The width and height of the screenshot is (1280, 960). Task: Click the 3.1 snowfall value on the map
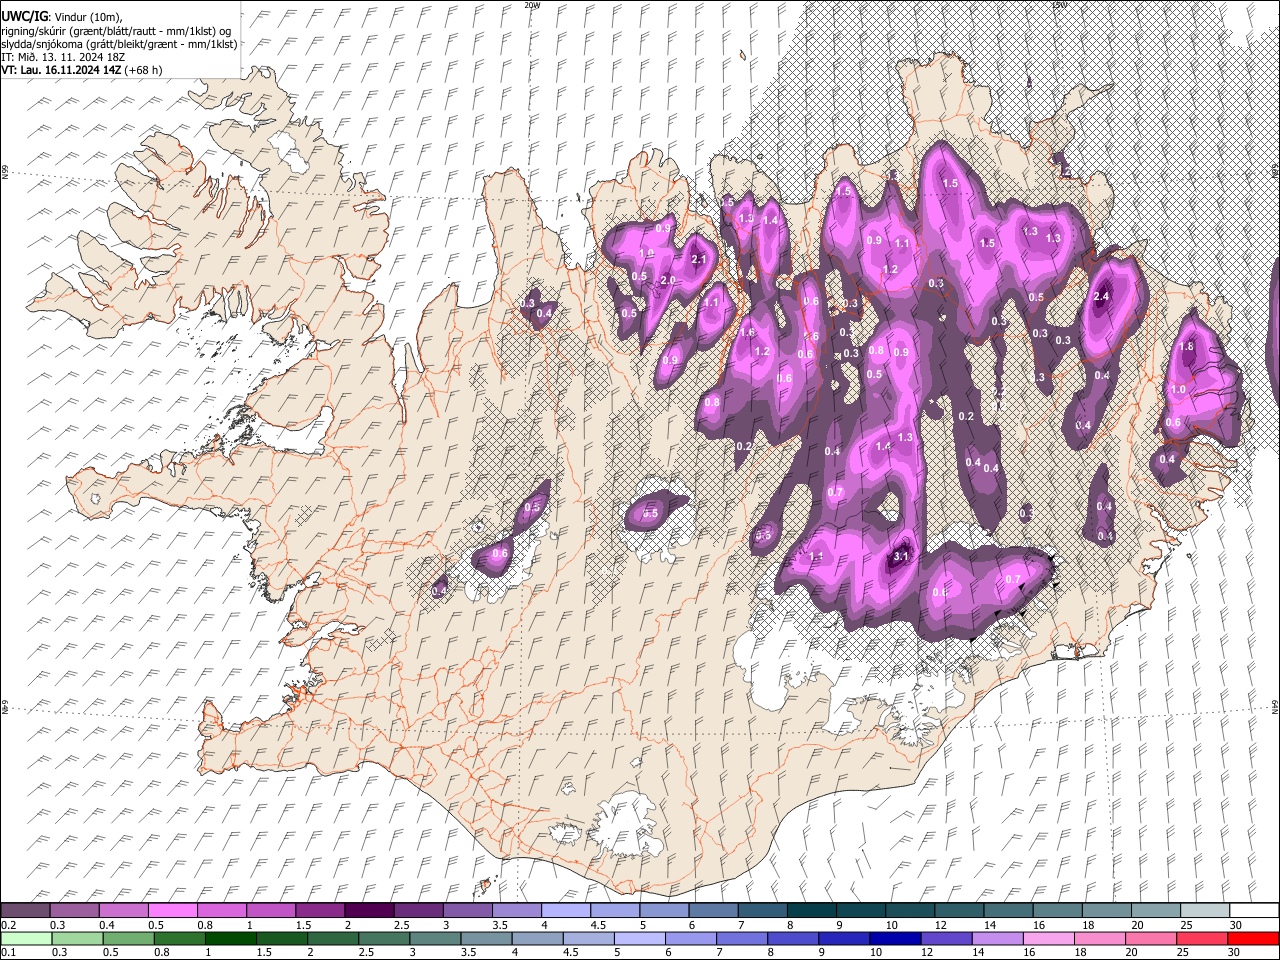[x=900, y=556]
